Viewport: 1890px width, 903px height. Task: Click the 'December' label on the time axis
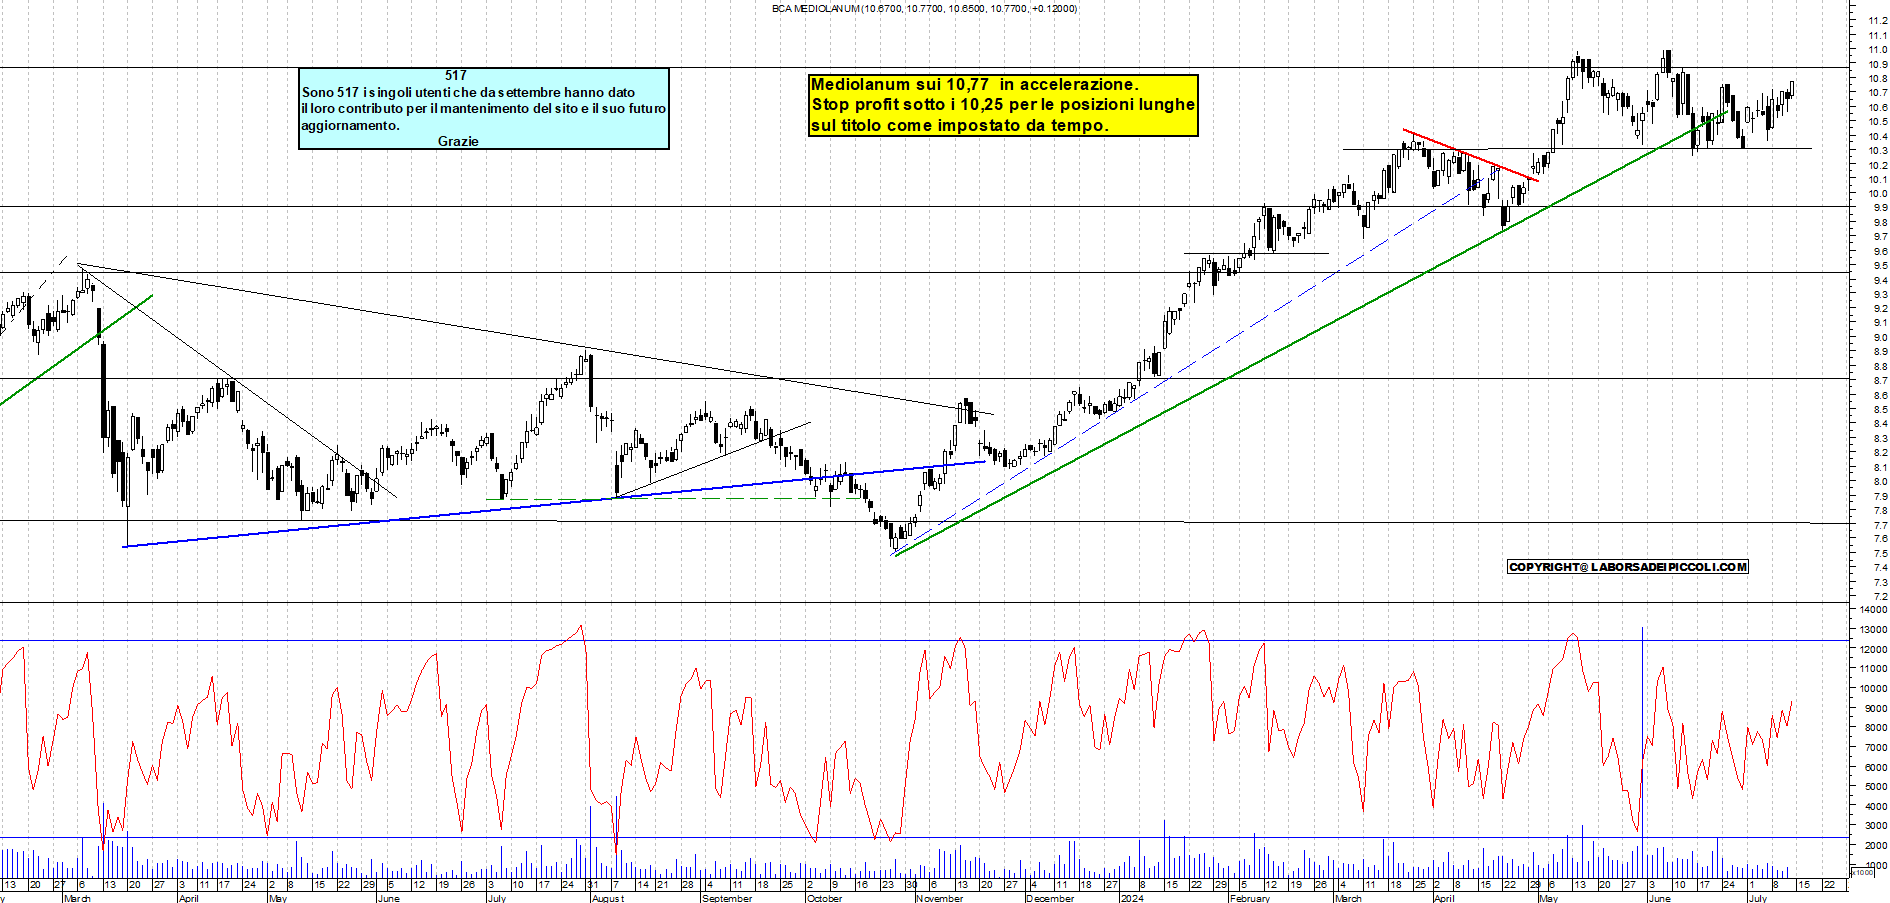point(1050,898)
